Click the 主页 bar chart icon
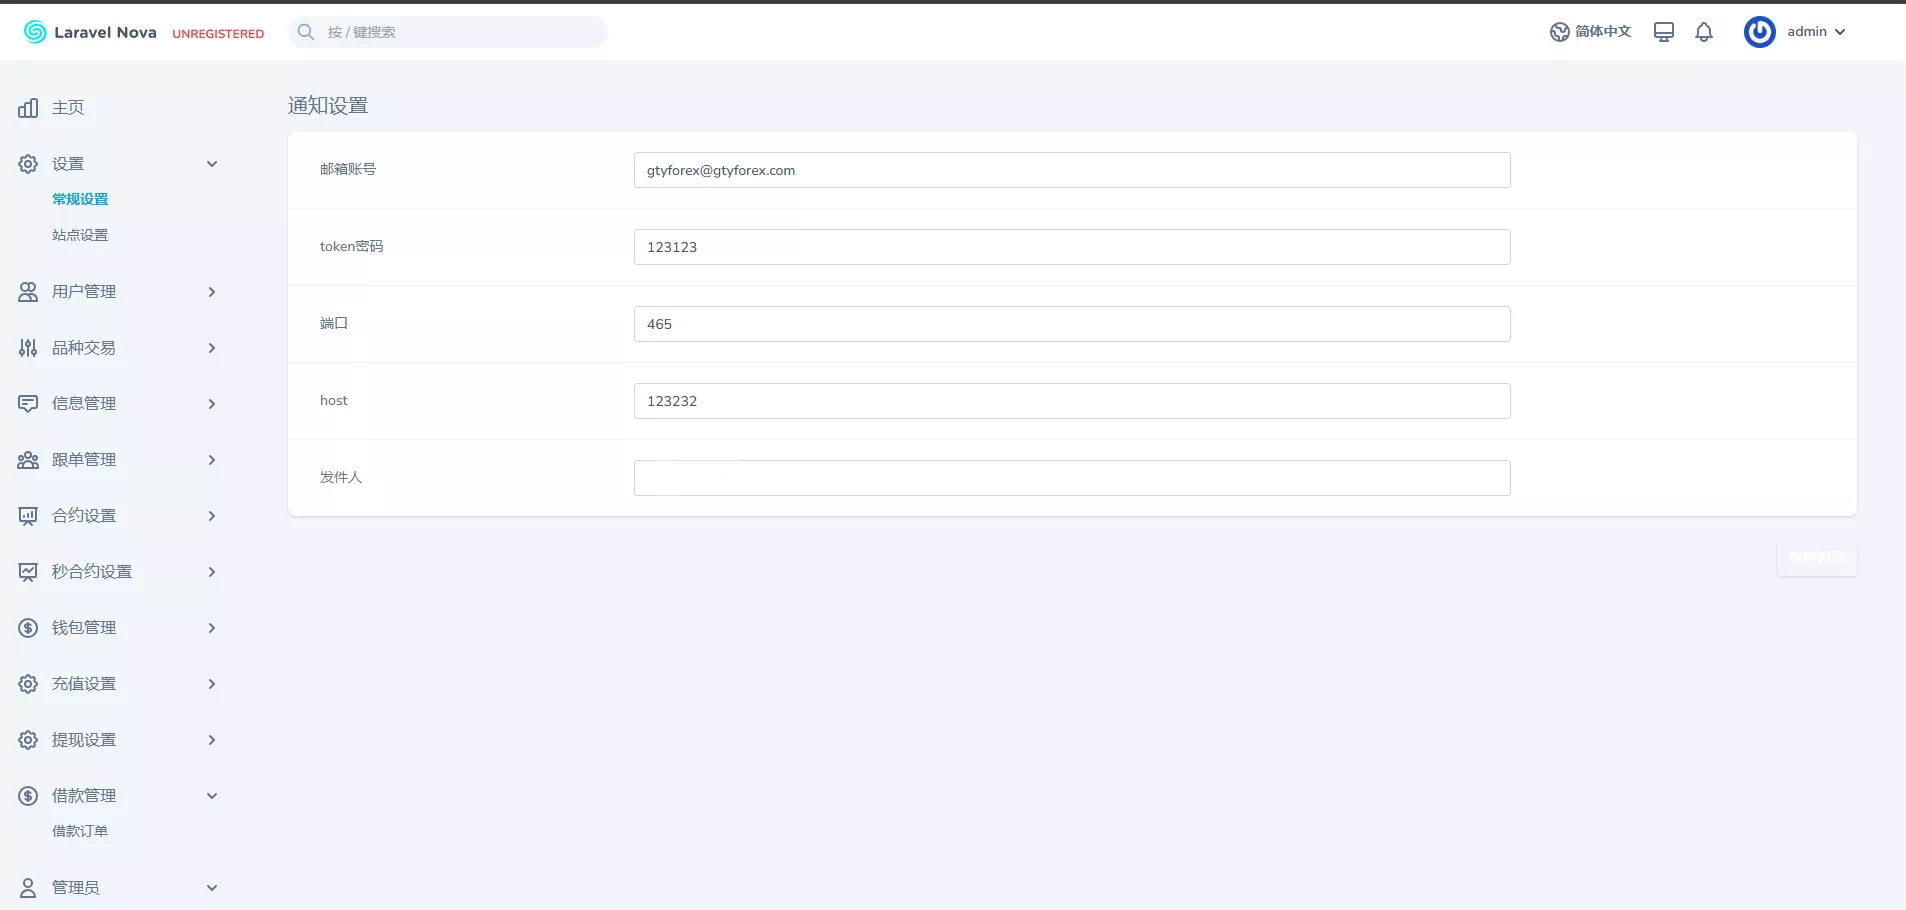Viewport: 1906px width, 910px height. pos(28,108)
